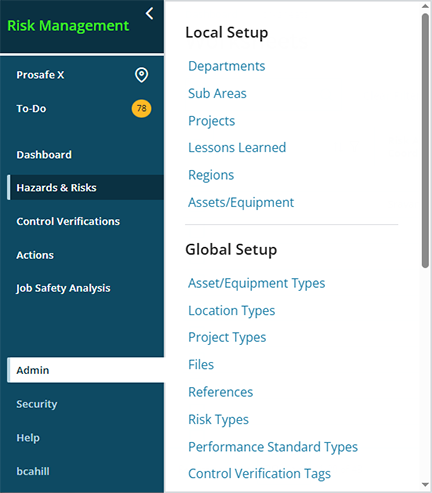Screen dimensions: 432x493
Task: Open Performance Standard Types link
Action: click(273, 447)
